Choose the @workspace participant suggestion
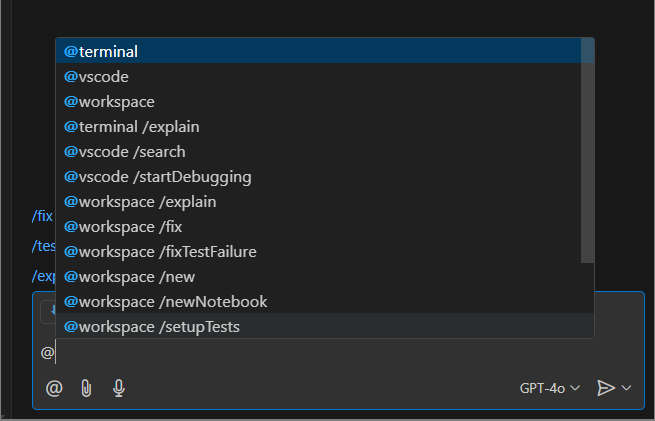 click(110, 101)
